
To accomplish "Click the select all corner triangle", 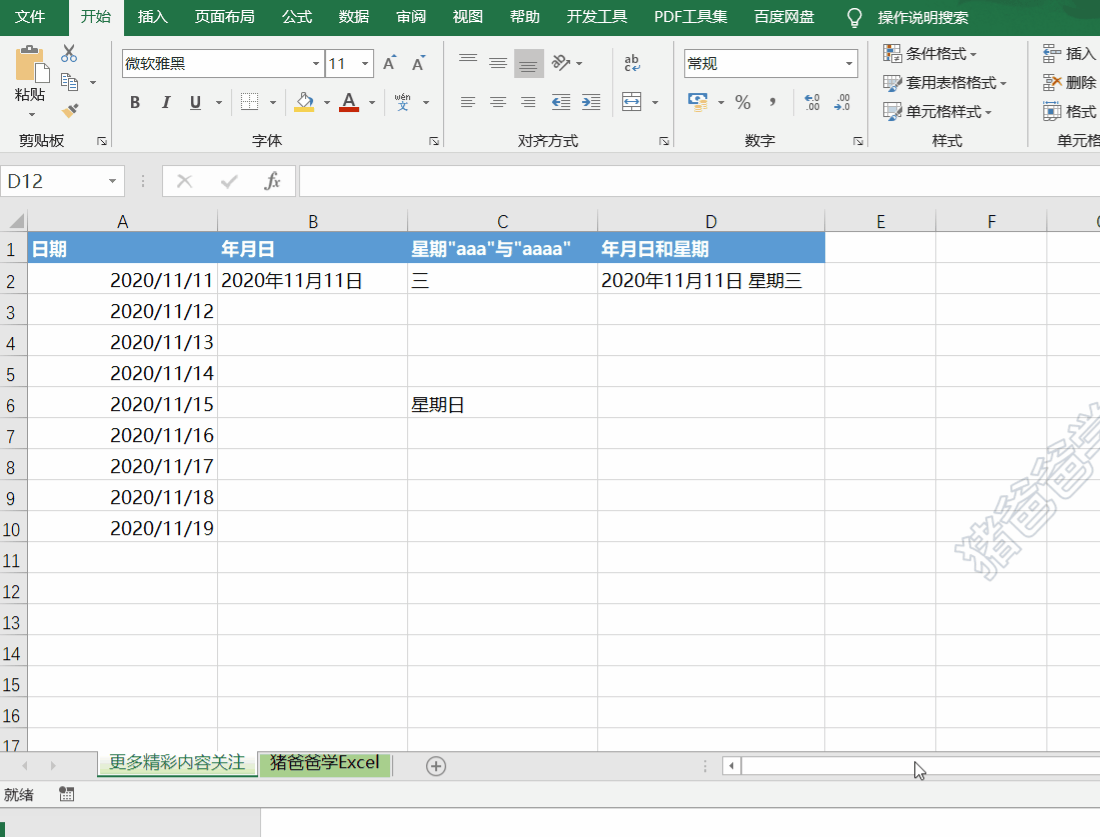I will (15, 222).
